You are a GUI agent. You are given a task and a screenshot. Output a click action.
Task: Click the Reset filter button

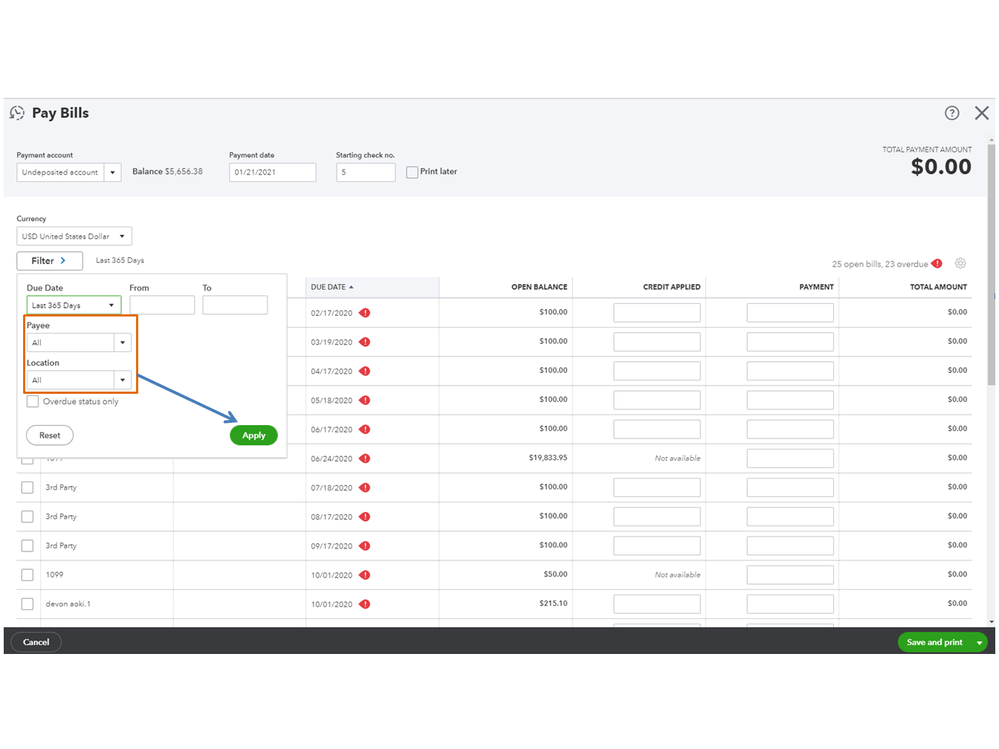click(x=50, y=435)
